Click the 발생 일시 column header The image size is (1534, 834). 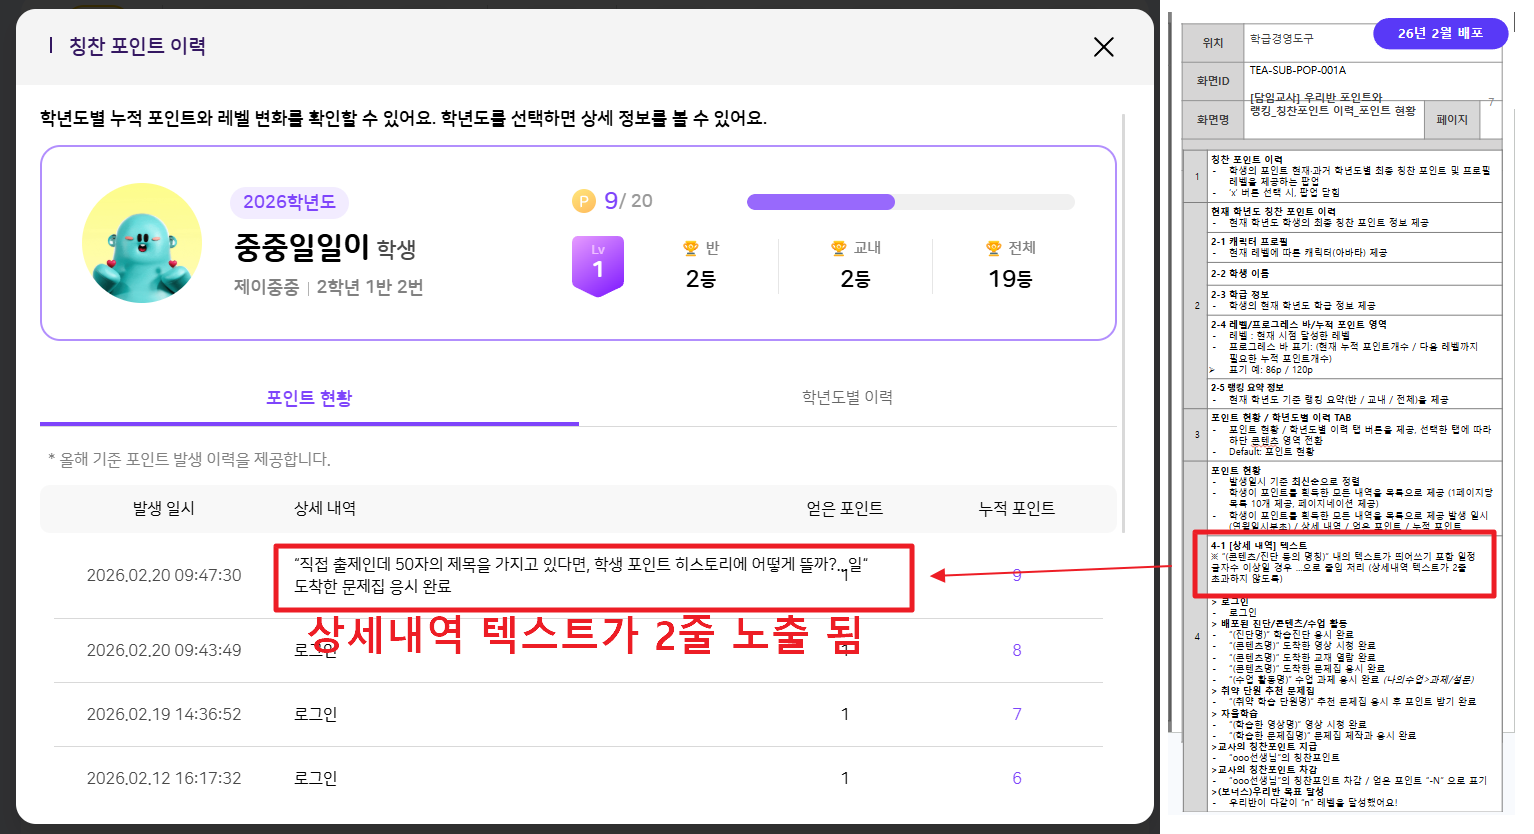click(164, 508)
